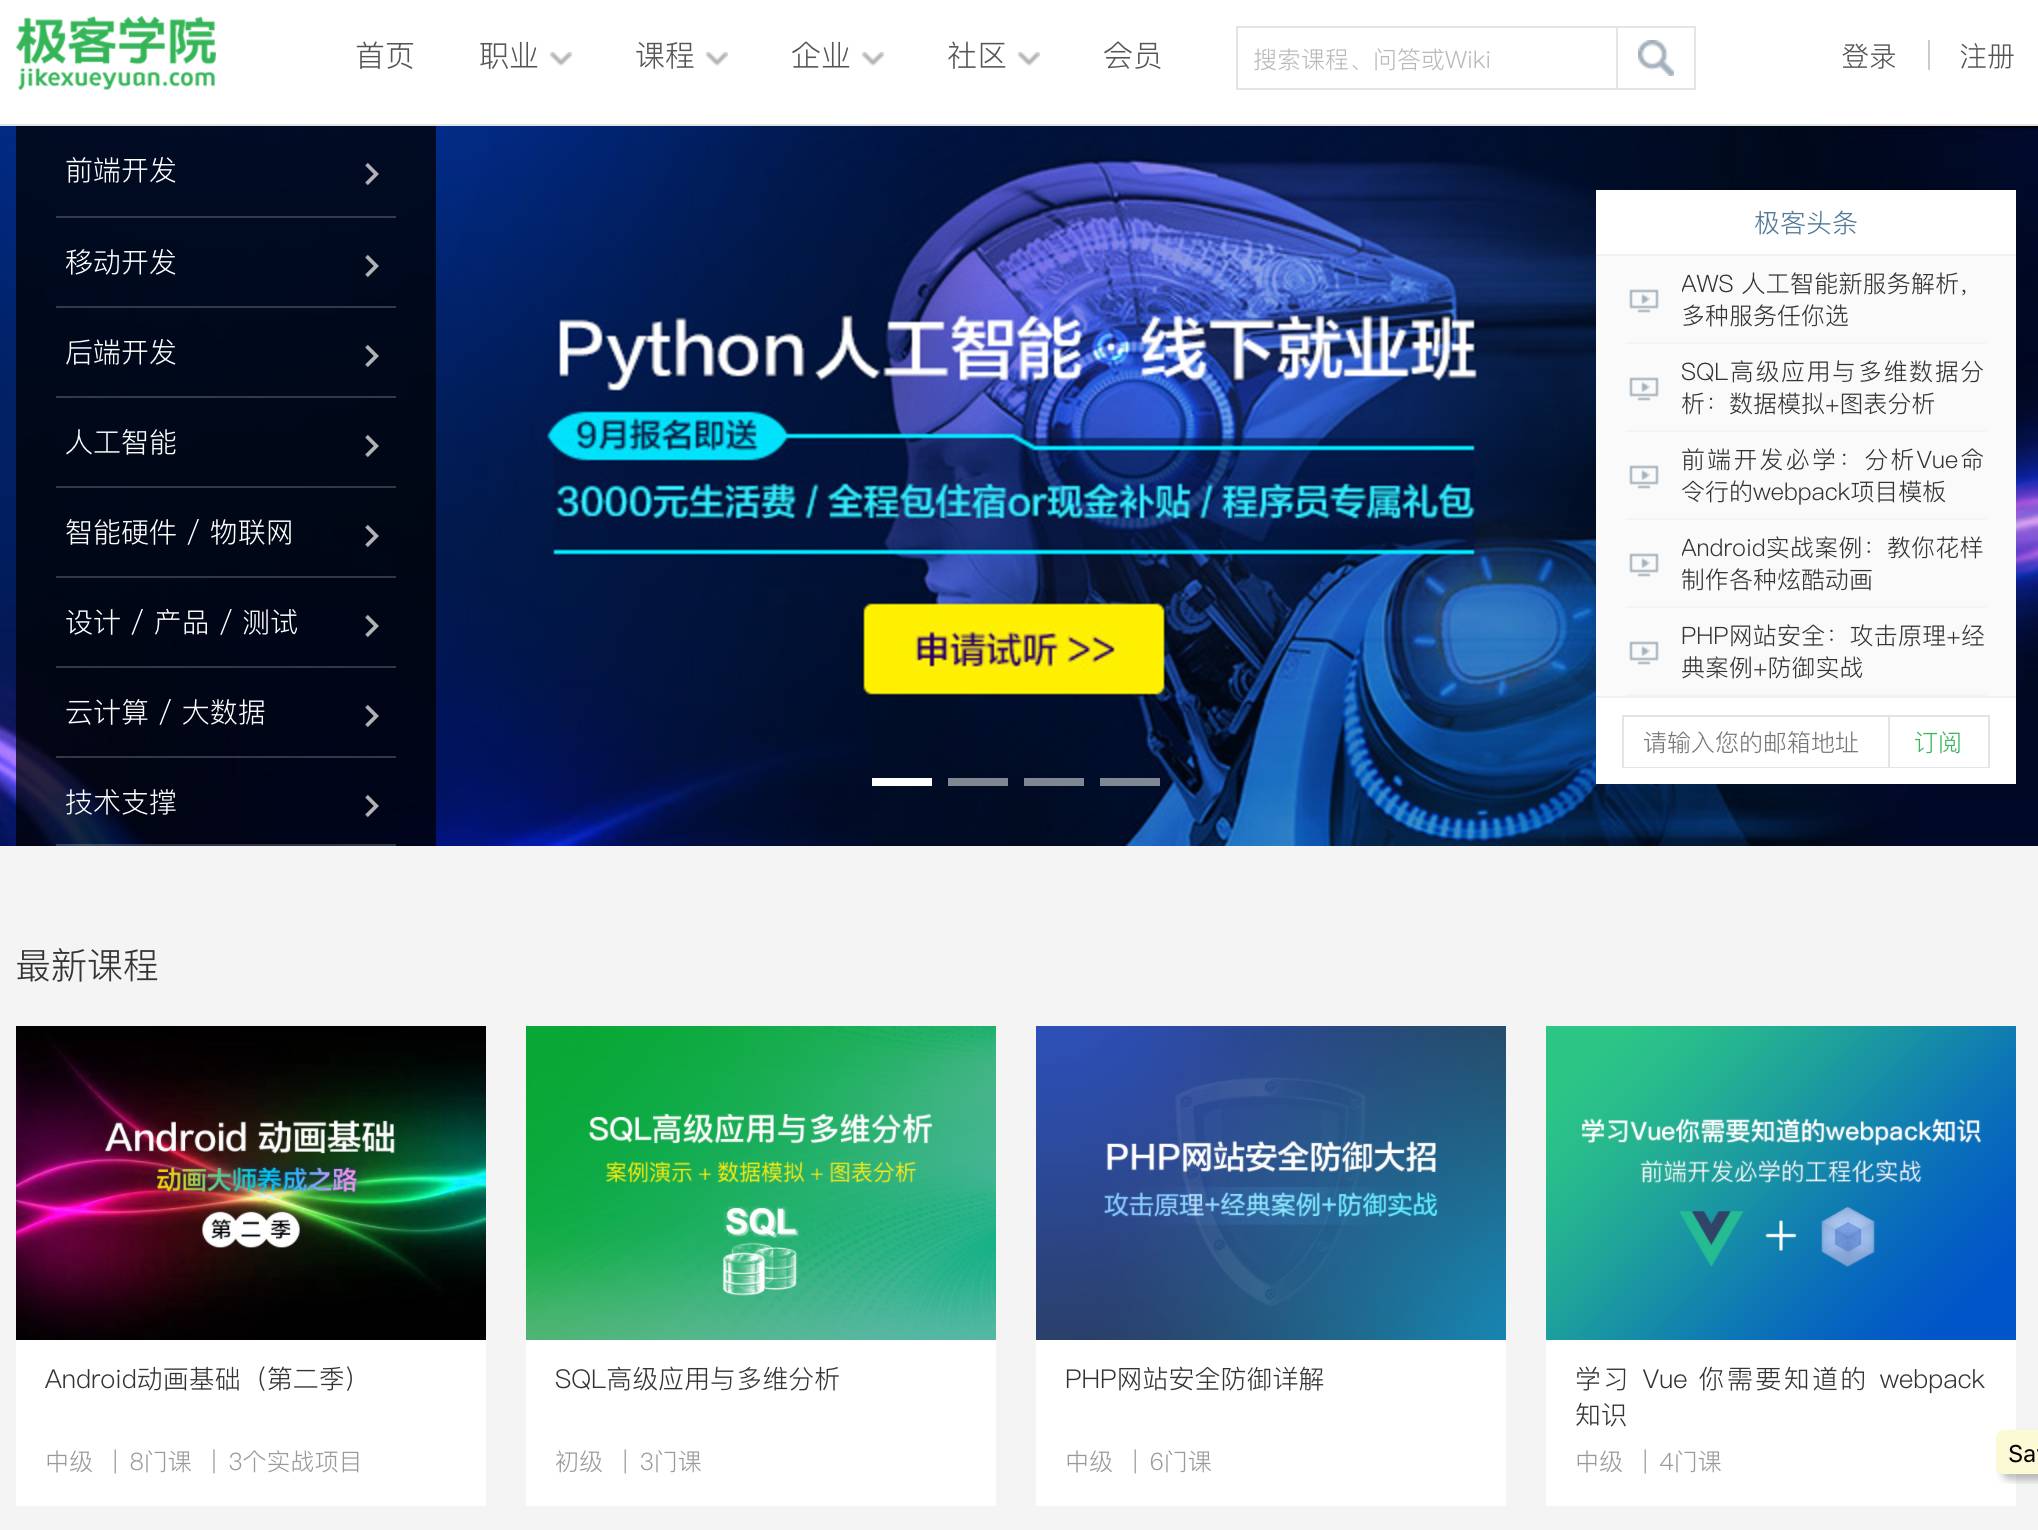Click the magnifier search icon

[1655, 58]
